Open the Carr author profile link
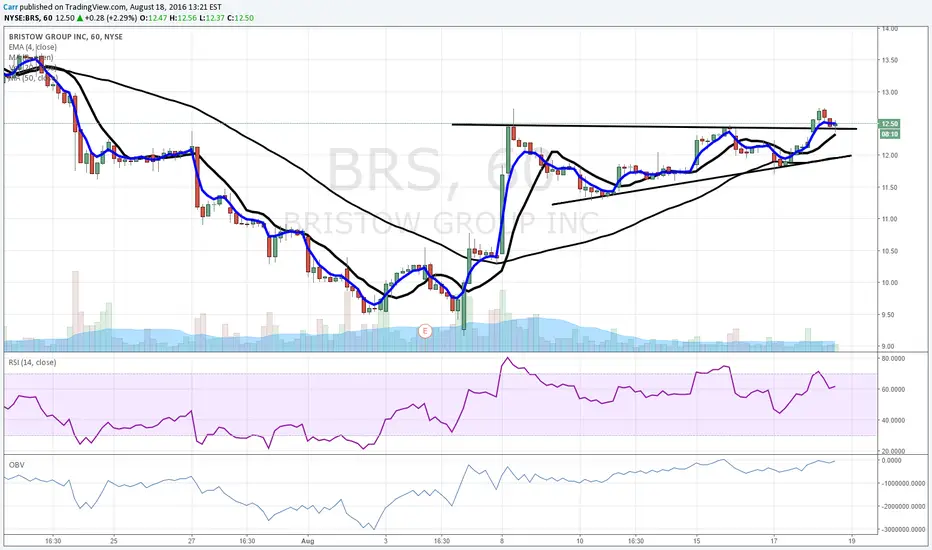Image resolution: width=932 pixels, height=550 pixels. (11, 7)
